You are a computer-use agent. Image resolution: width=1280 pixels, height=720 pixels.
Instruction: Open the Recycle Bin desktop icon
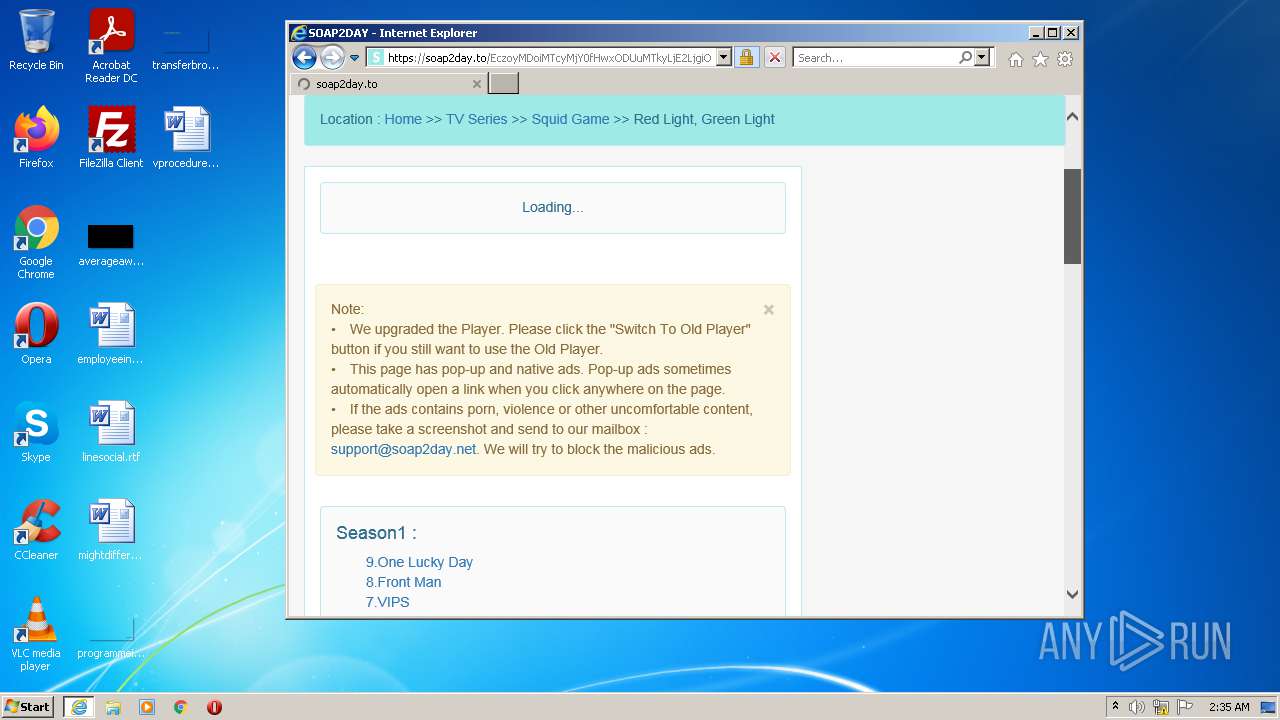tap(36, 40)
